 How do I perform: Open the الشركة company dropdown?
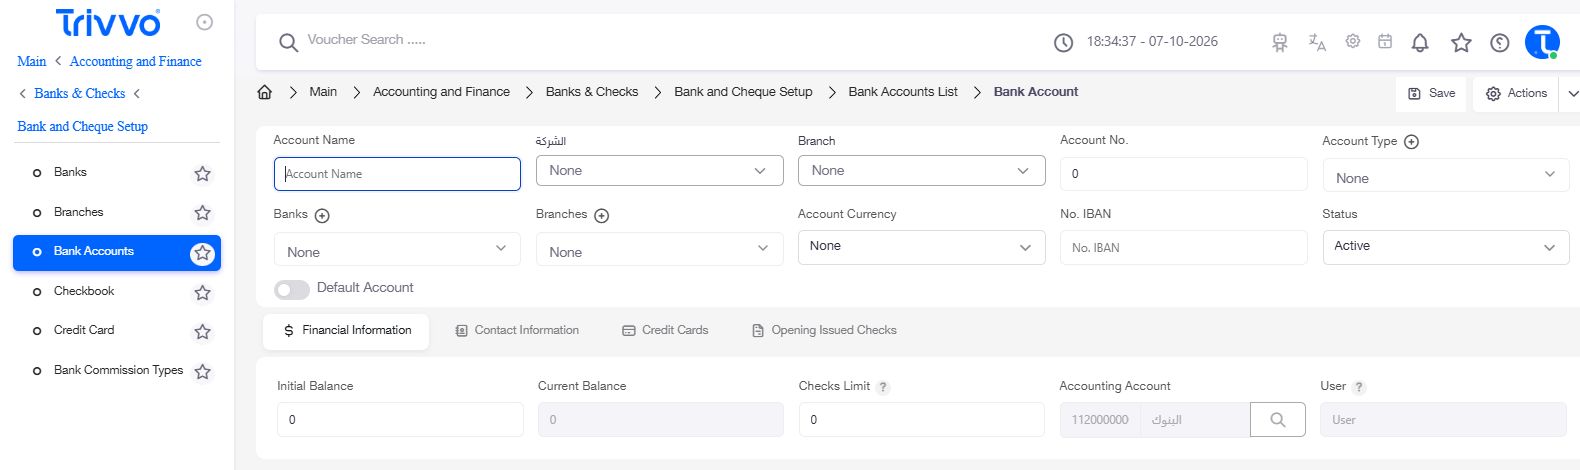659,171
